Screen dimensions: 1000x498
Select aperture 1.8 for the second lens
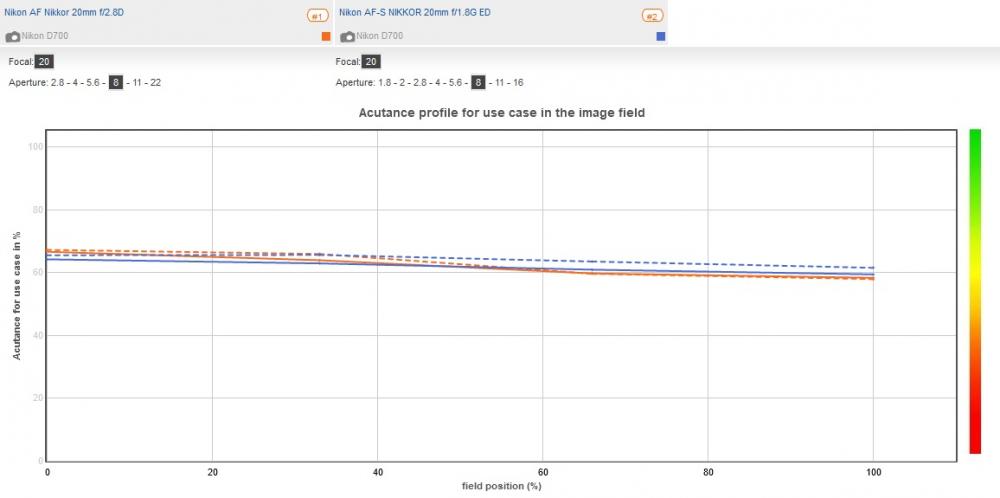pyautogui.click(x=384, y=82)
